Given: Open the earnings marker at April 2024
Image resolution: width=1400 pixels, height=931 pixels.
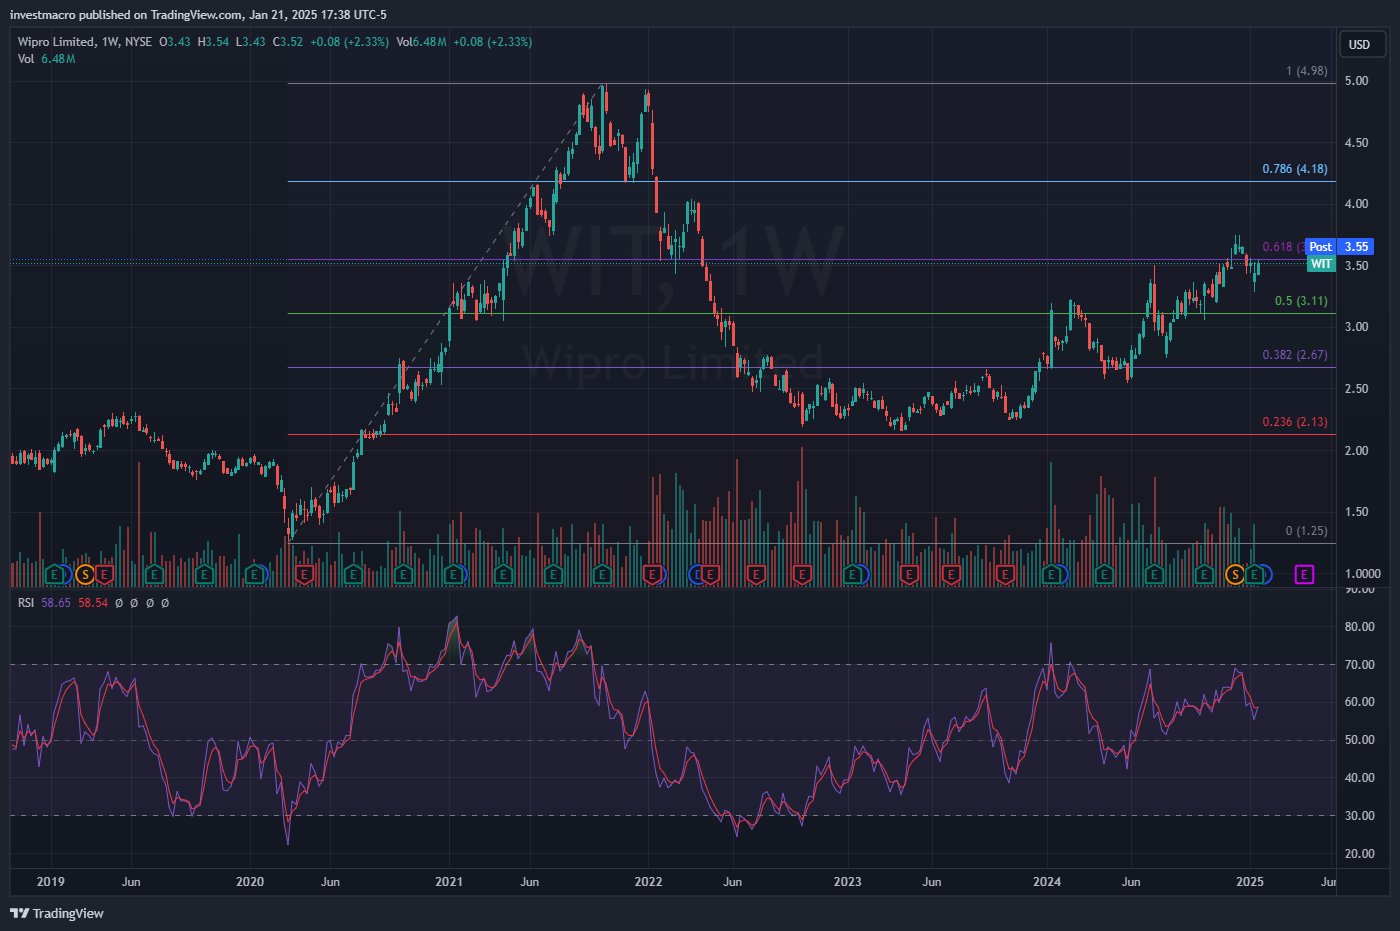Looking at the screenshot, I should pyautogui.click(x=1104, y=574).
